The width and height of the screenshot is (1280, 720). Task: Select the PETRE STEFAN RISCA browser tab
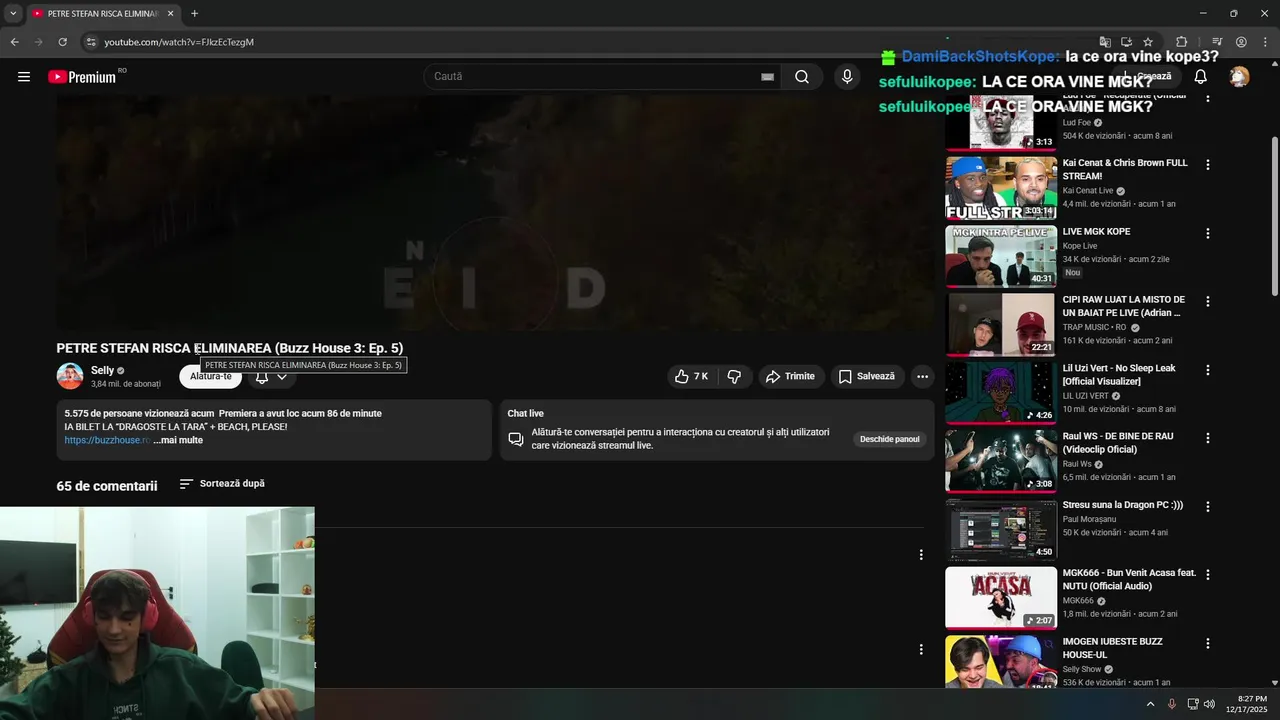tap(103, 14)
